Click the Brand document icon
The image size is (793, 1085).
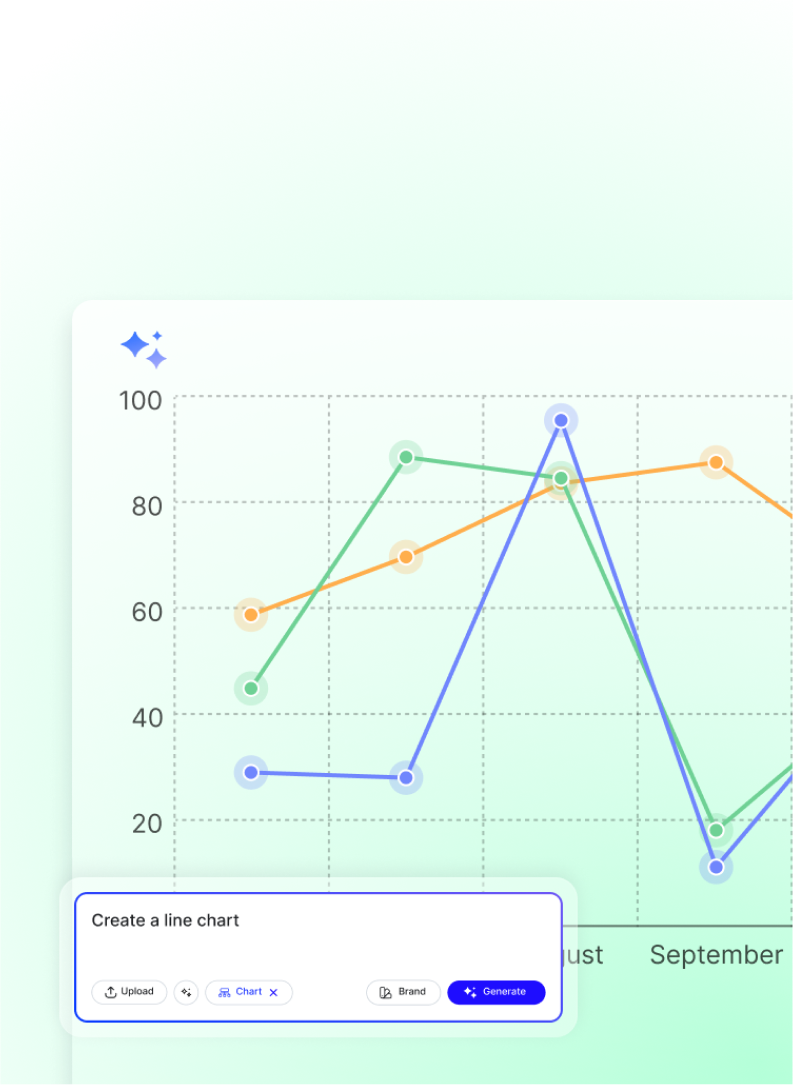coord(385,992)
